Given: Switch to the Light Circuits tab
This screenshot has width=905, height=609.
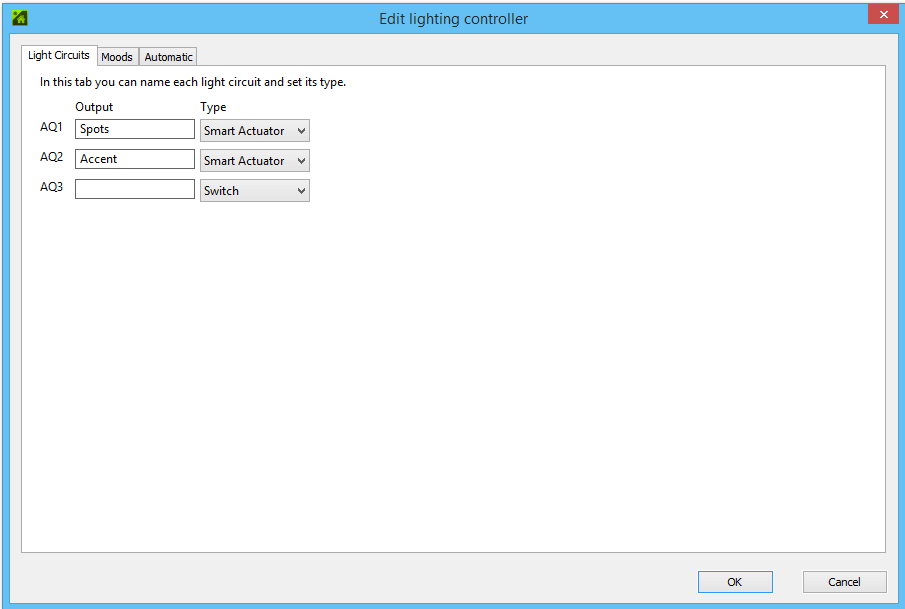Looking at the screenshot, I should (59, 56).
